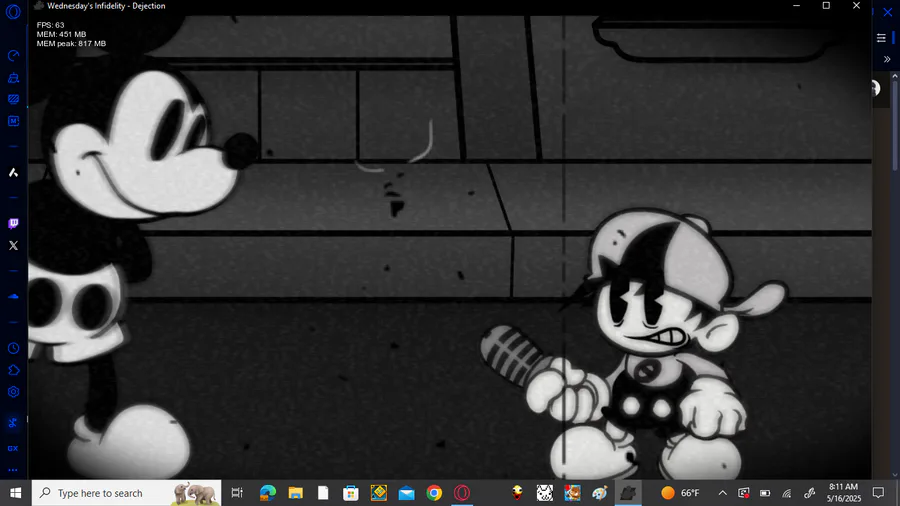The image size is (900, 506).
Task: Close Wednesday's Infidelity game window
Action: 856,6
